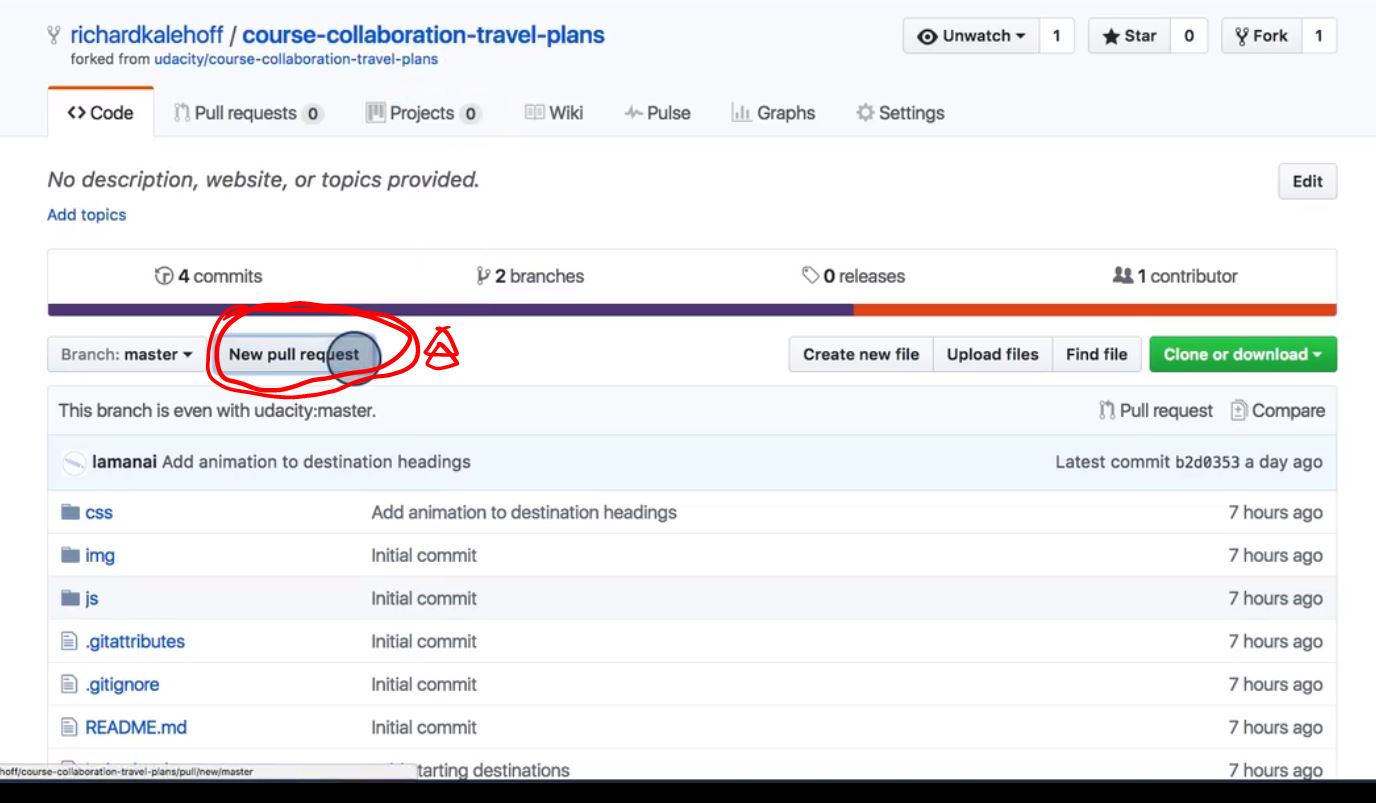This screenshot has height=803, width=1376.
Task: Click the purple language bar segment
Action: (450, 310)
